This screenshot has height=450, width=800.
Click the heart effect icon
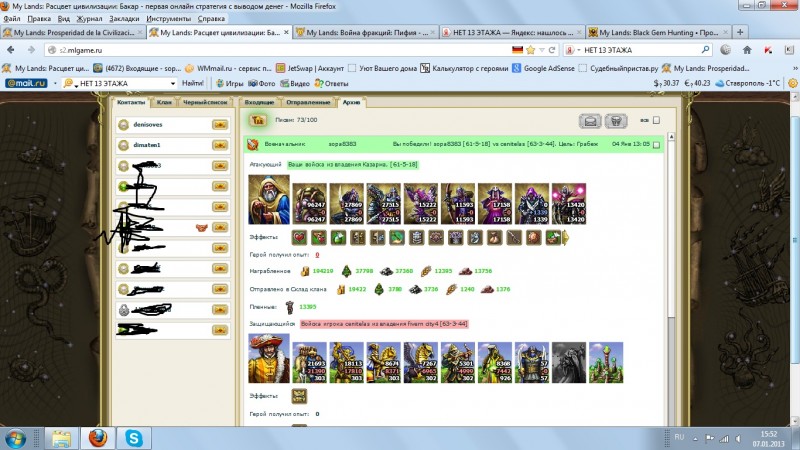(x=316, y=237)
